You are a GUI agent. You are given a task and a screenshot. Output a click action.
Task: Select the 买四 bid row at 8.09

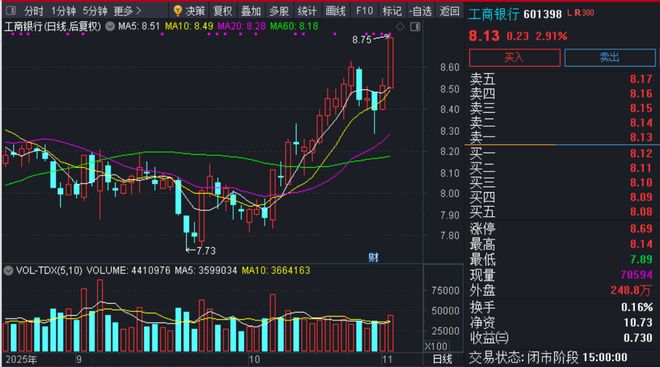[562, 197]
